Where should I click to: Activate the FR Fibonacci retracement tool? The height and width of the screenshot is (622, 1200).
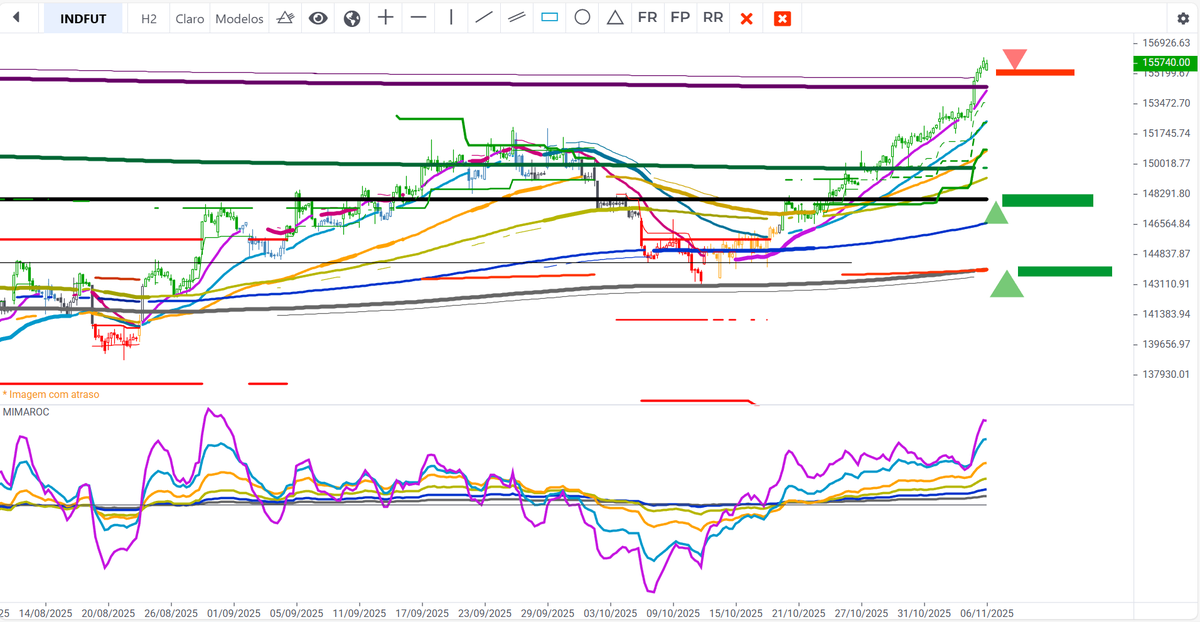648,18
